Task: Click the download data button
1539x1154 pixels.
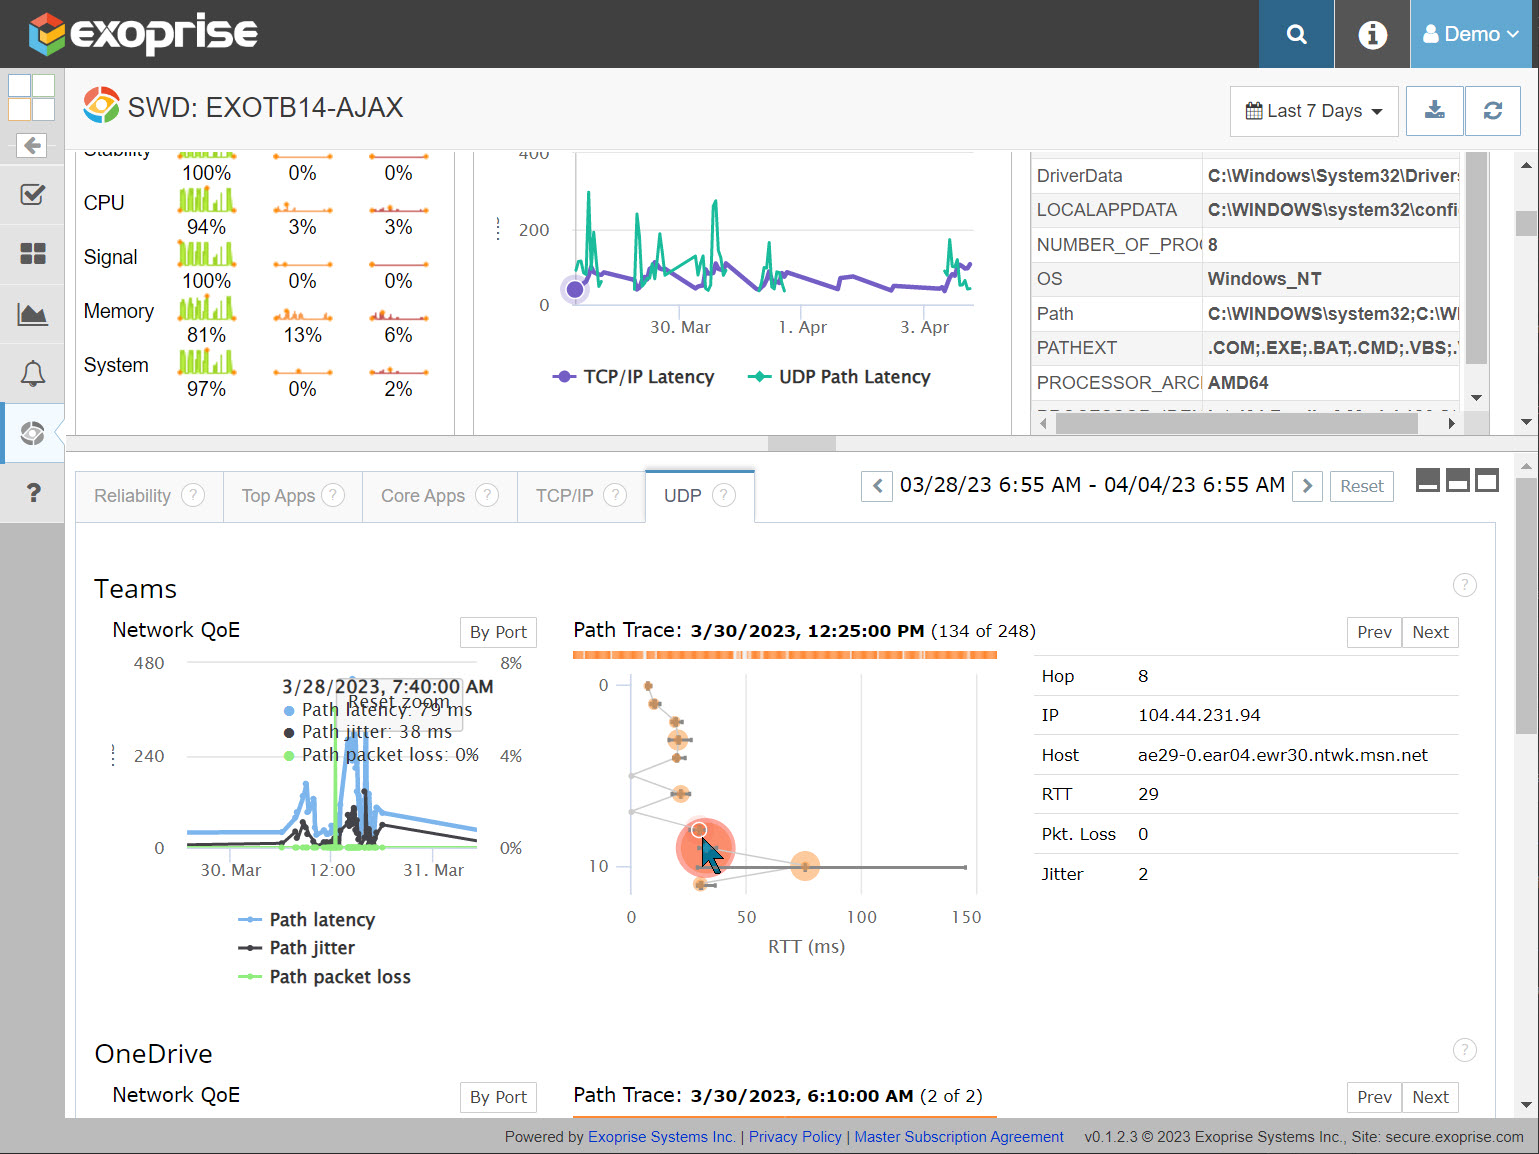Action: (1434, 111)
